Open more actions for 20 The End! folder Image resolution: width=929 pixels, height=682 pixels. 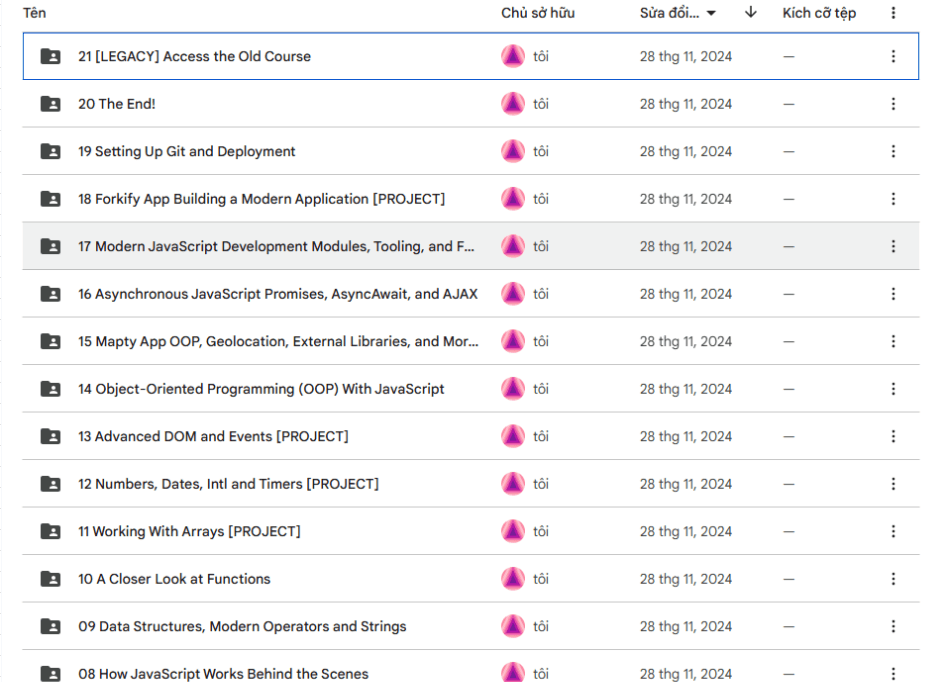pos(893,104)
